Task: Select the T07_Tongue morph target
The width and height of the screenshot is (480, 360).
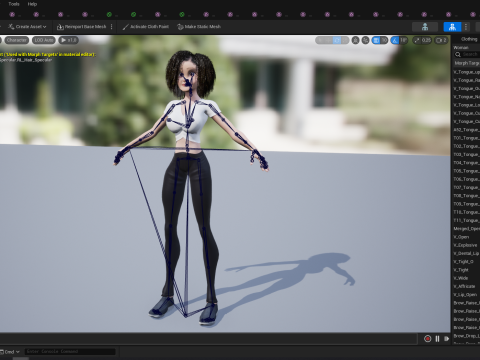Action: (x=466, y=187)
